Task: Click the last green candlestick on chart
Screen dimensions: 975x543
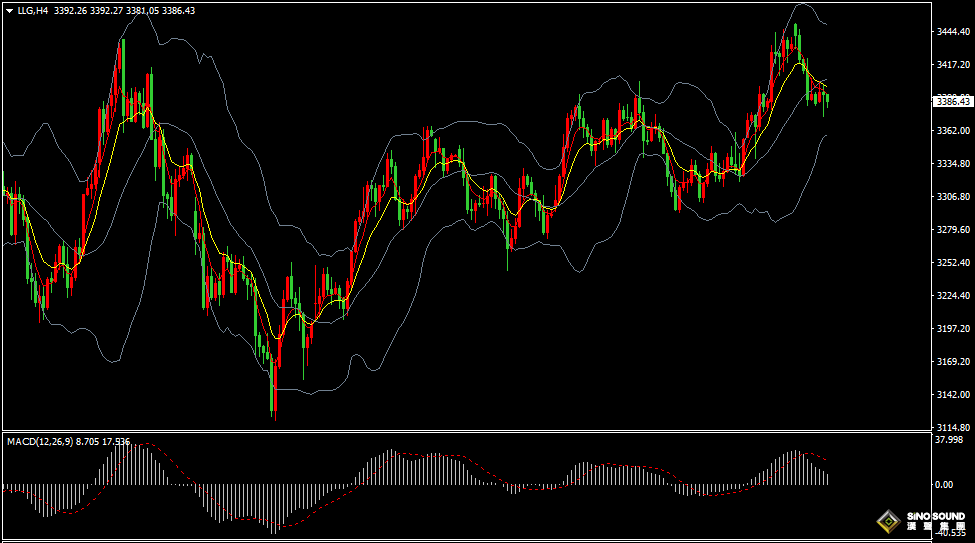Action: (x=827, y=98)
